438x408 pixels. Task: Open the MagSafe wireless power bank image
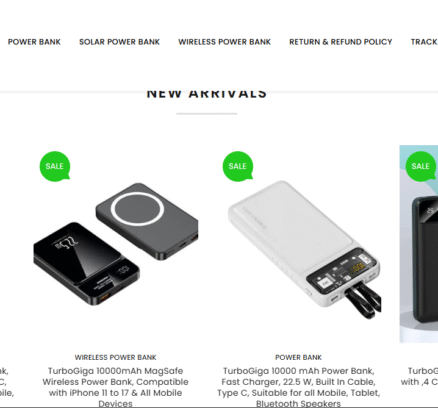point(115,244)
